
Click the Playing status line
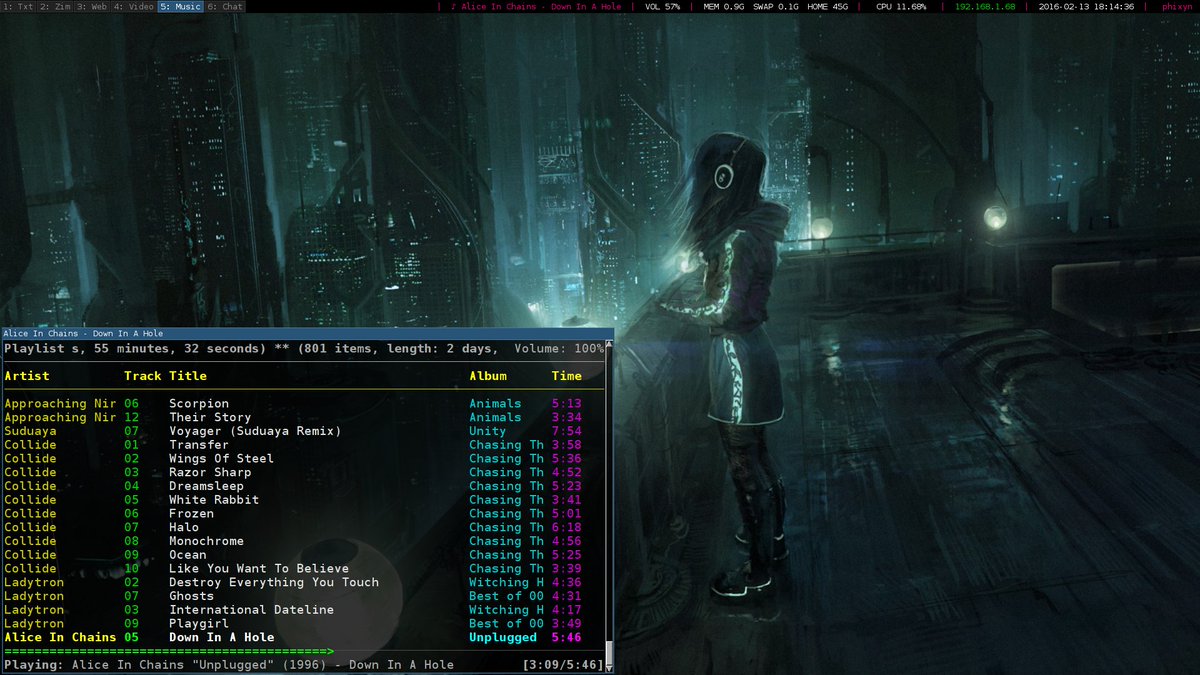pyautogui.click(x=229, y=665)
